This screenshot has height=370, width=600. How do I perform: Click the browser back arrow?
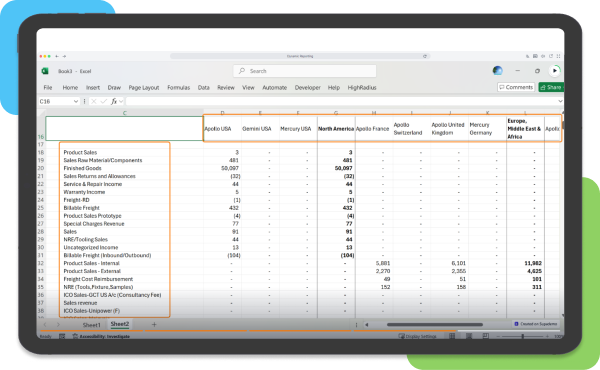point(57,56)
